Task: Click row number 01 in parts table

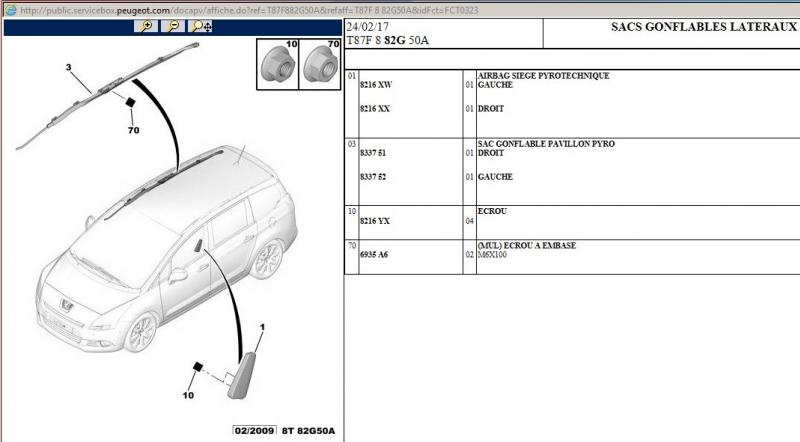Action: tap(352, 76)
